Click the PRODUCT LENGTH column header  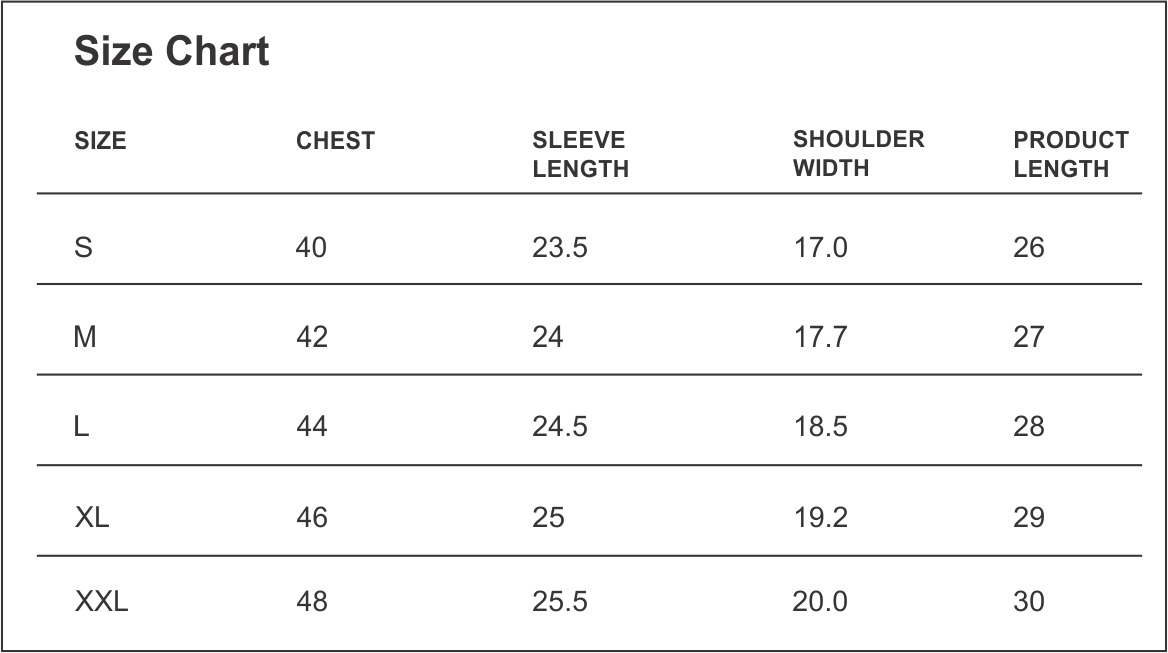point(1071,154)
